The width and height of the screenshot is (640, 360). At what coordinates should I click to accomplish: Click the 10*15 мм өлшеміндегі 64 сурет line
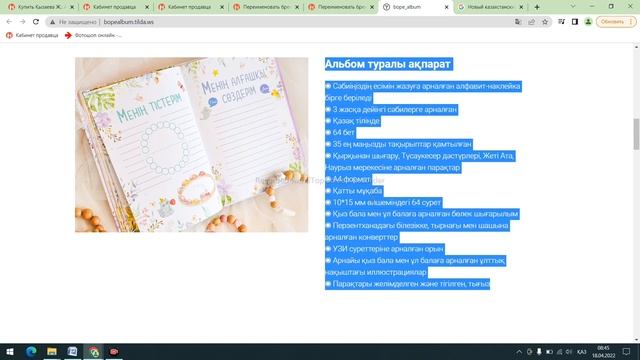pos(383,202)
